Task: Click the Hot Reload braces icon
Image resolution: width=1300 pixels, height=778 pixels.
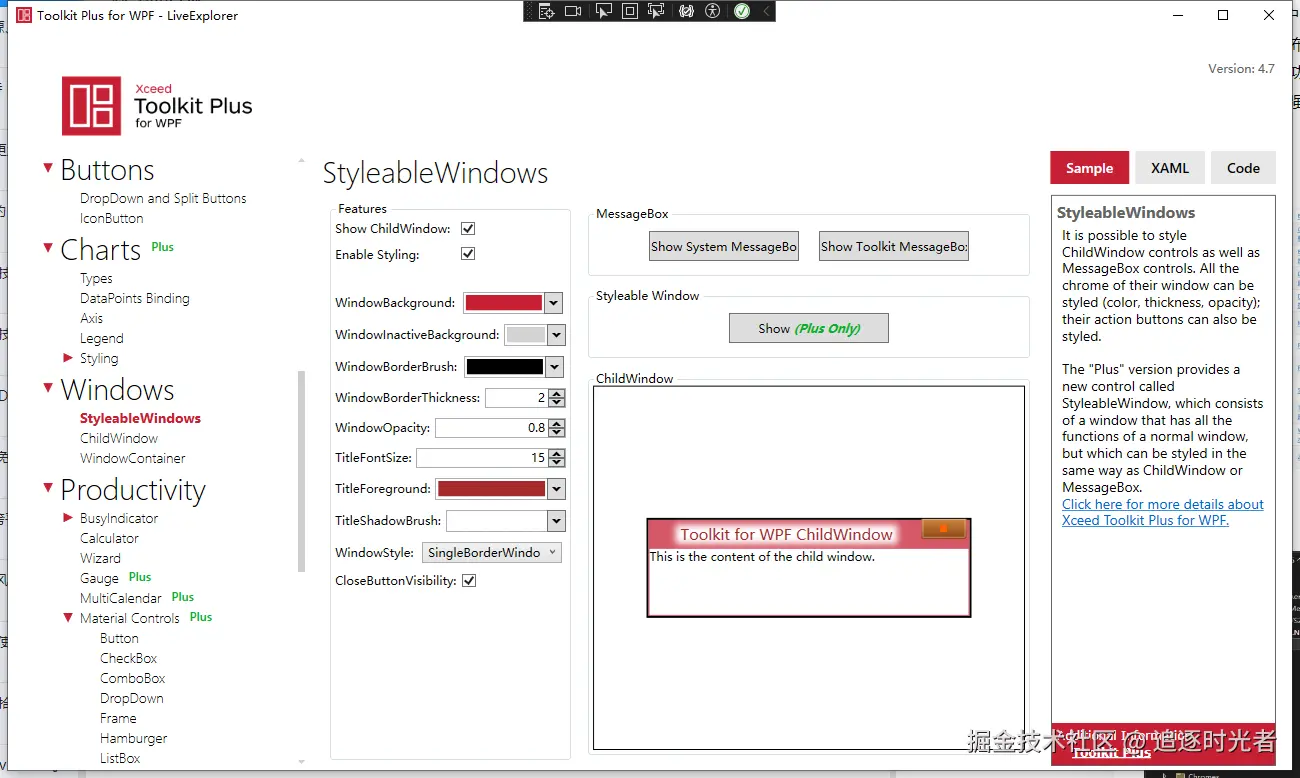Action: (686, 11)
